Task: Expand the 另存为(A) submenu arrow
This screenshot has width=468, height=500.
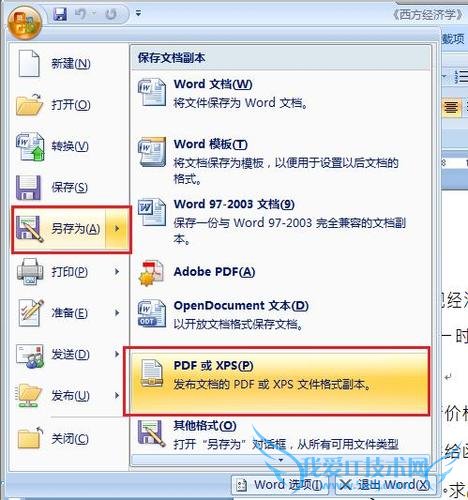Action: pos(117,229)
